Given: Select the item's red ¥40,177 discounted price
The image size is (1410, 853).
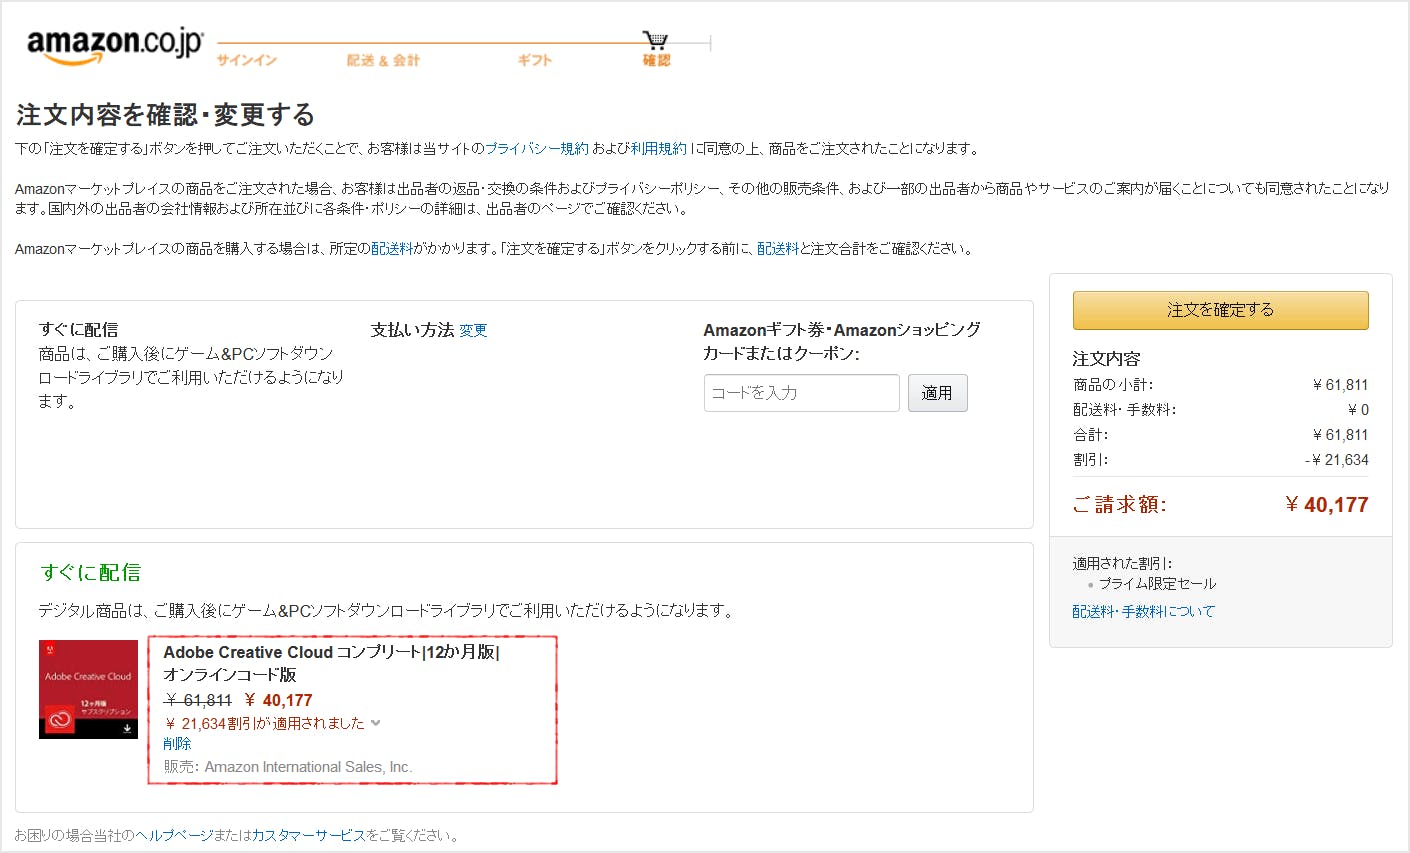Looking at the screenshot, I should tap(278, 700).
